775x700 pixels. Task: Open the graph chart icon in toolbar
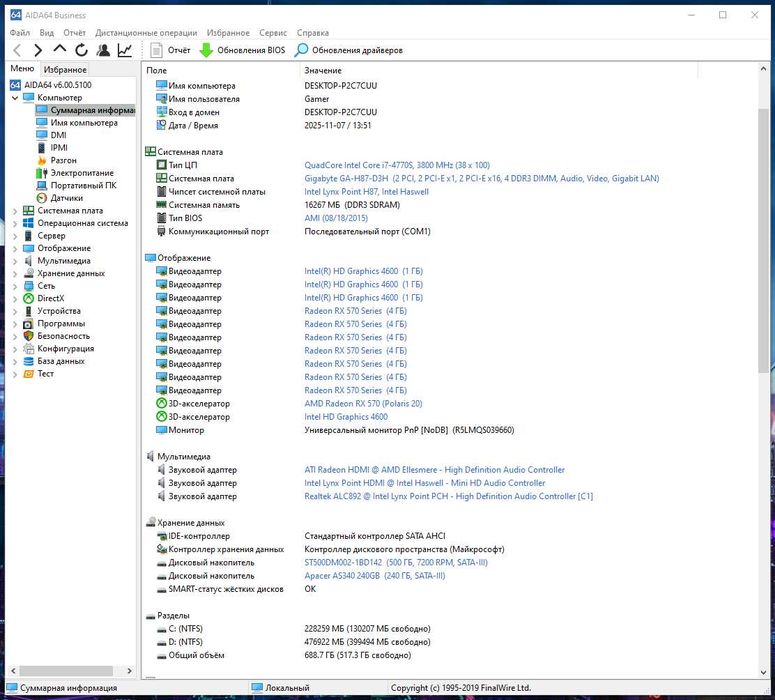coord(125,50)
